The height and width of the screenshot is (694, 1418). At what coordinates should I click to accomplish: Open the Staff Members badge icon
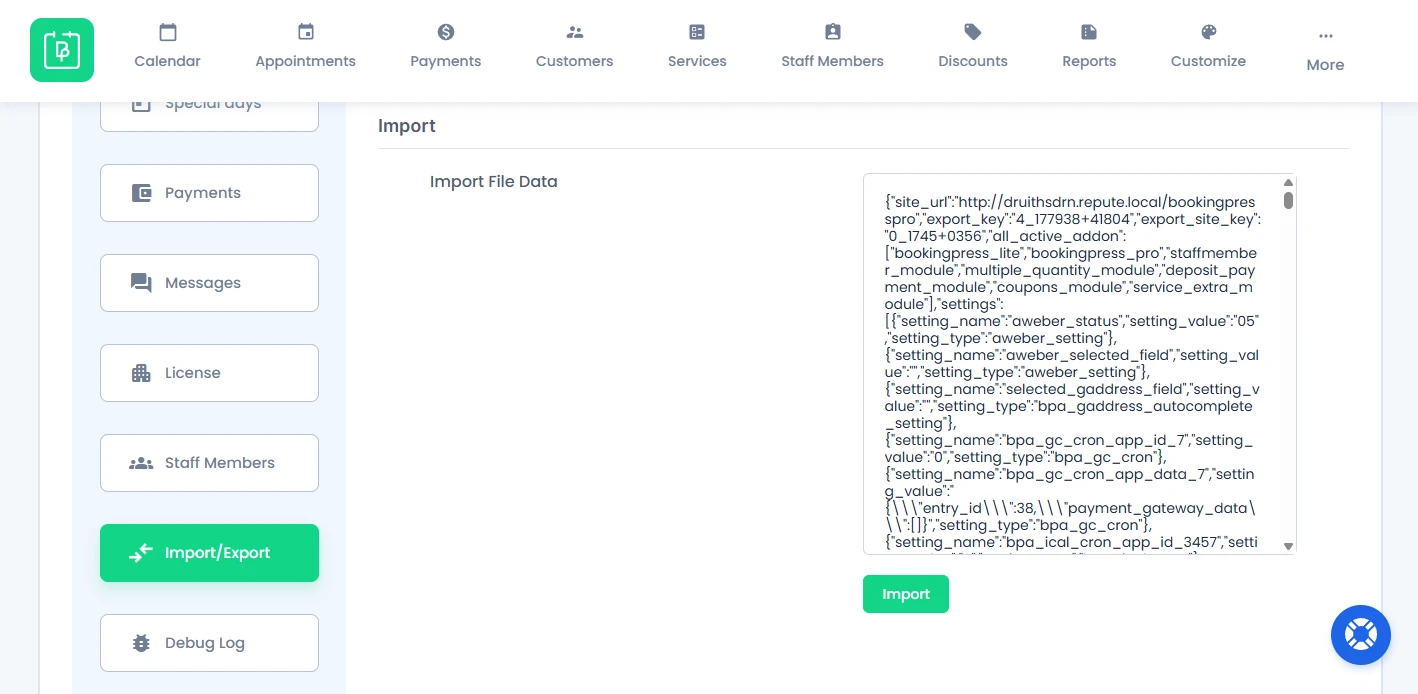tap(833, 32)
